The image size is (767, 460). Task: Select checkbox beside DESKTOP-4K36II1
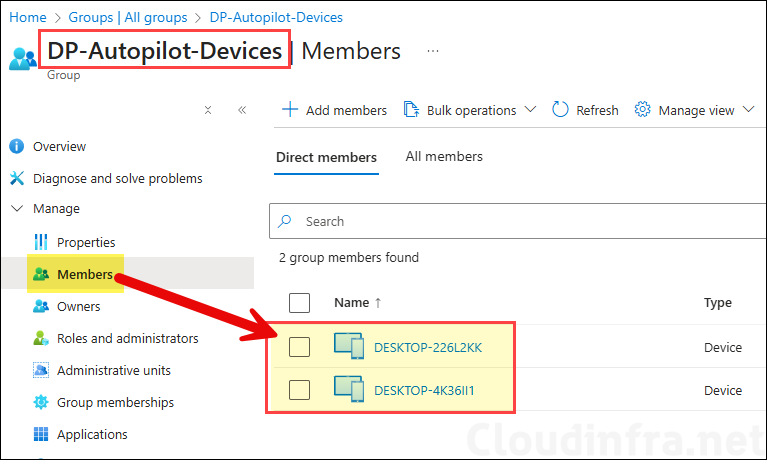point(299,389)
